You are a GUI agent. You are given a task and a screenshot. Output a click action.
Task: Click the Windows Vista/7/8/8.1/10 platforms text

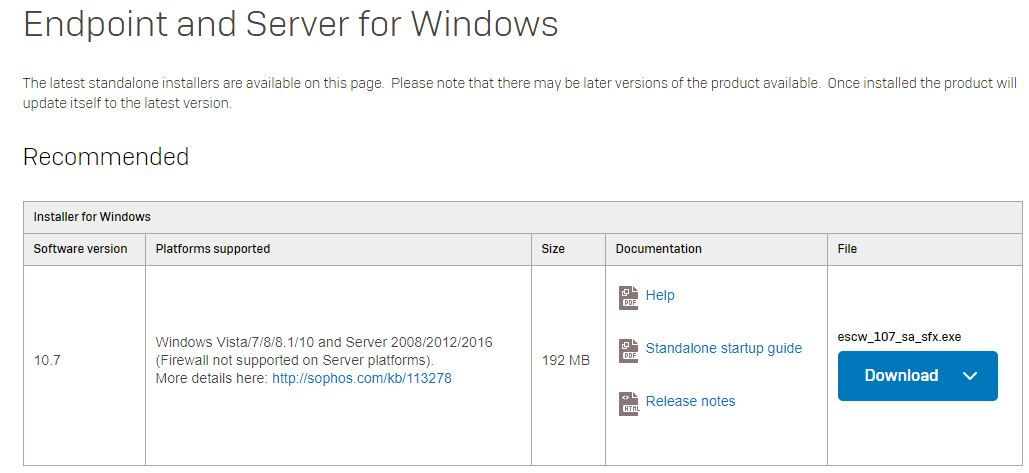324,342
